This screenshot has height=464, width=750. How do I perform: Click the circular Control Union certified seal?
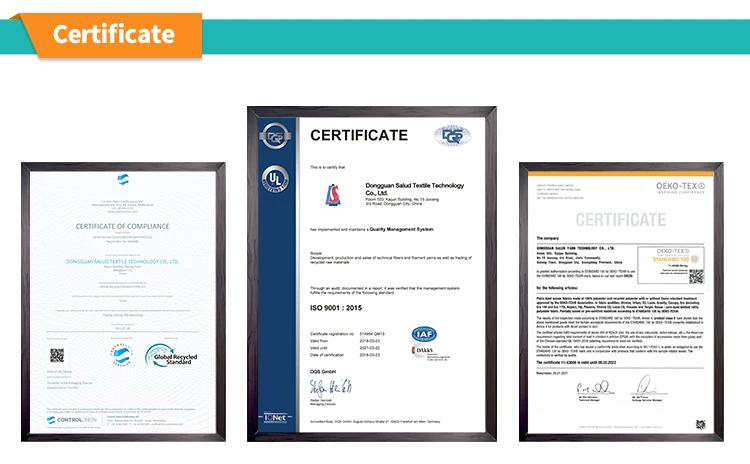click(x=121, y=355)
